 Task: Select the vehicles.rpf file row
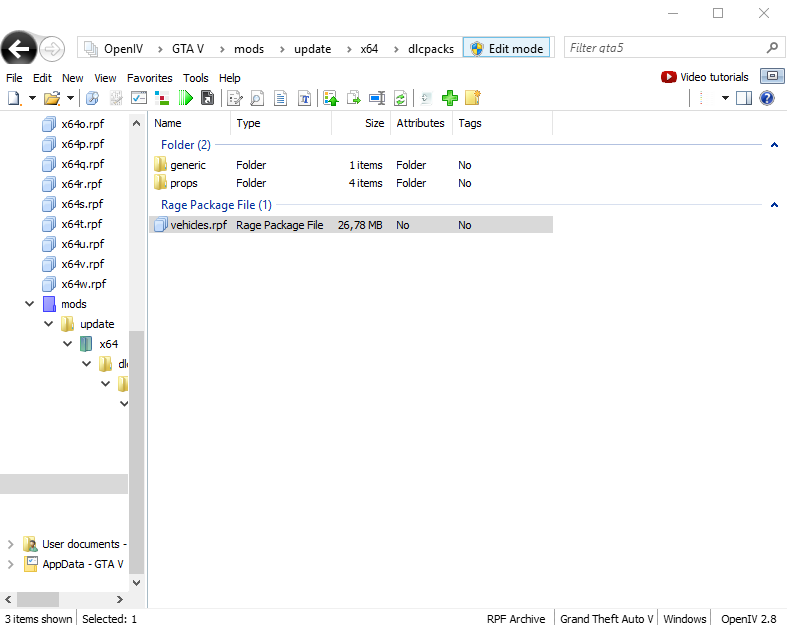(351, 225)
